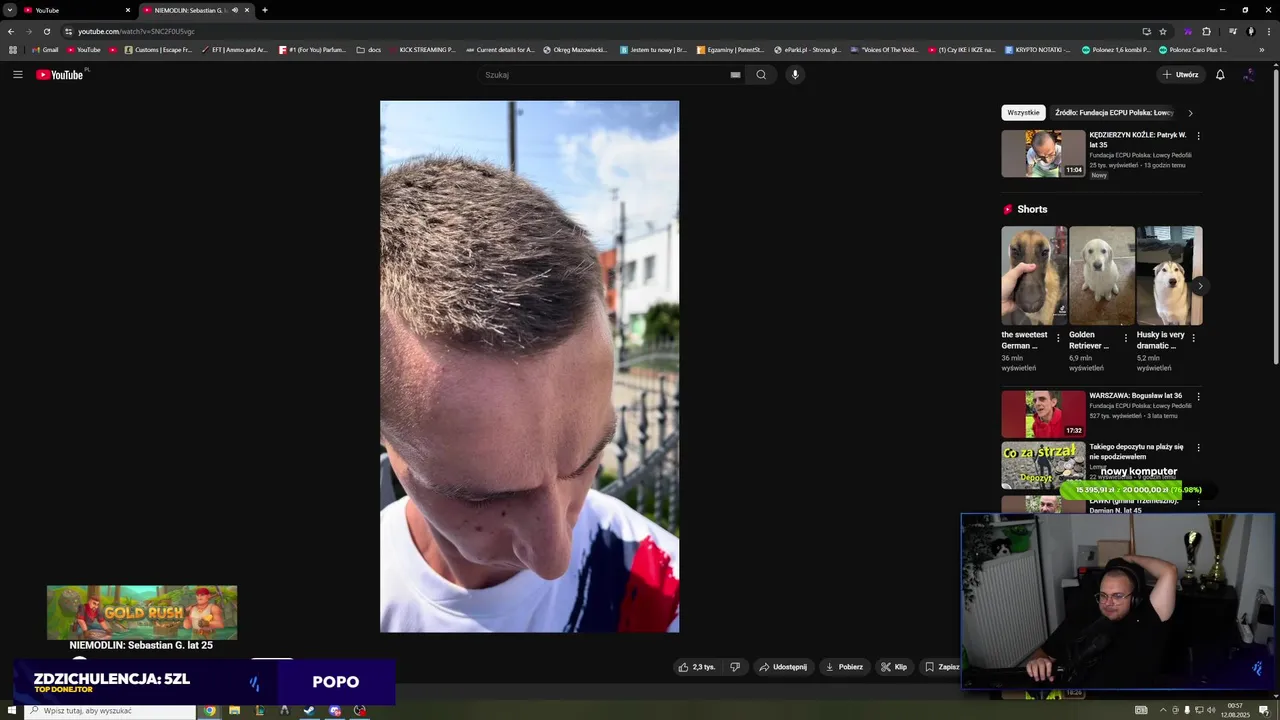Click the browser address bar URL
Image resolution: width=1280 pixels, height=720 pixels.
click(x=136, y=31)
